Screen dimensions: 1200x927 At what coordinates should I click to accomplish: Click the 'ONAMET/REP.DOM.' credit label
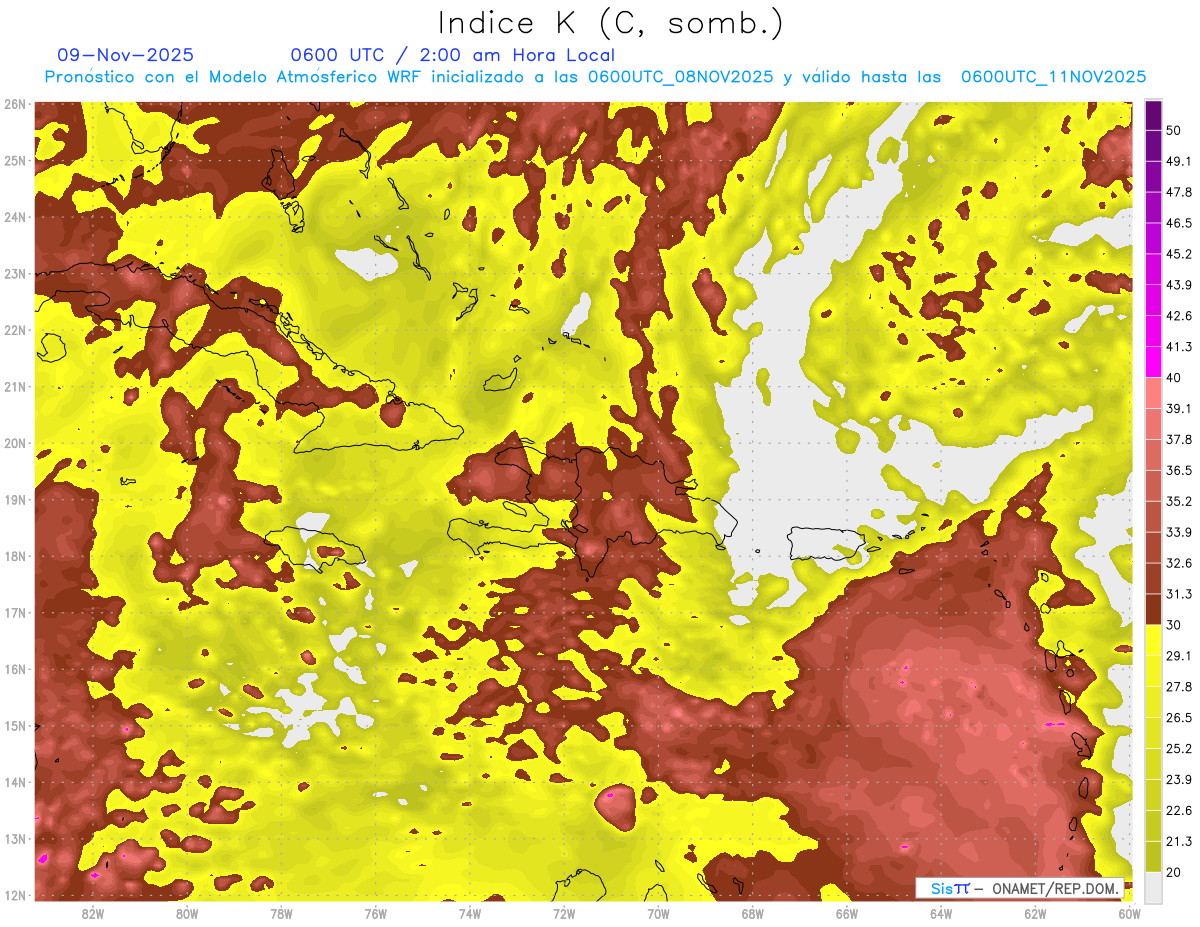tap(1055, 888)
